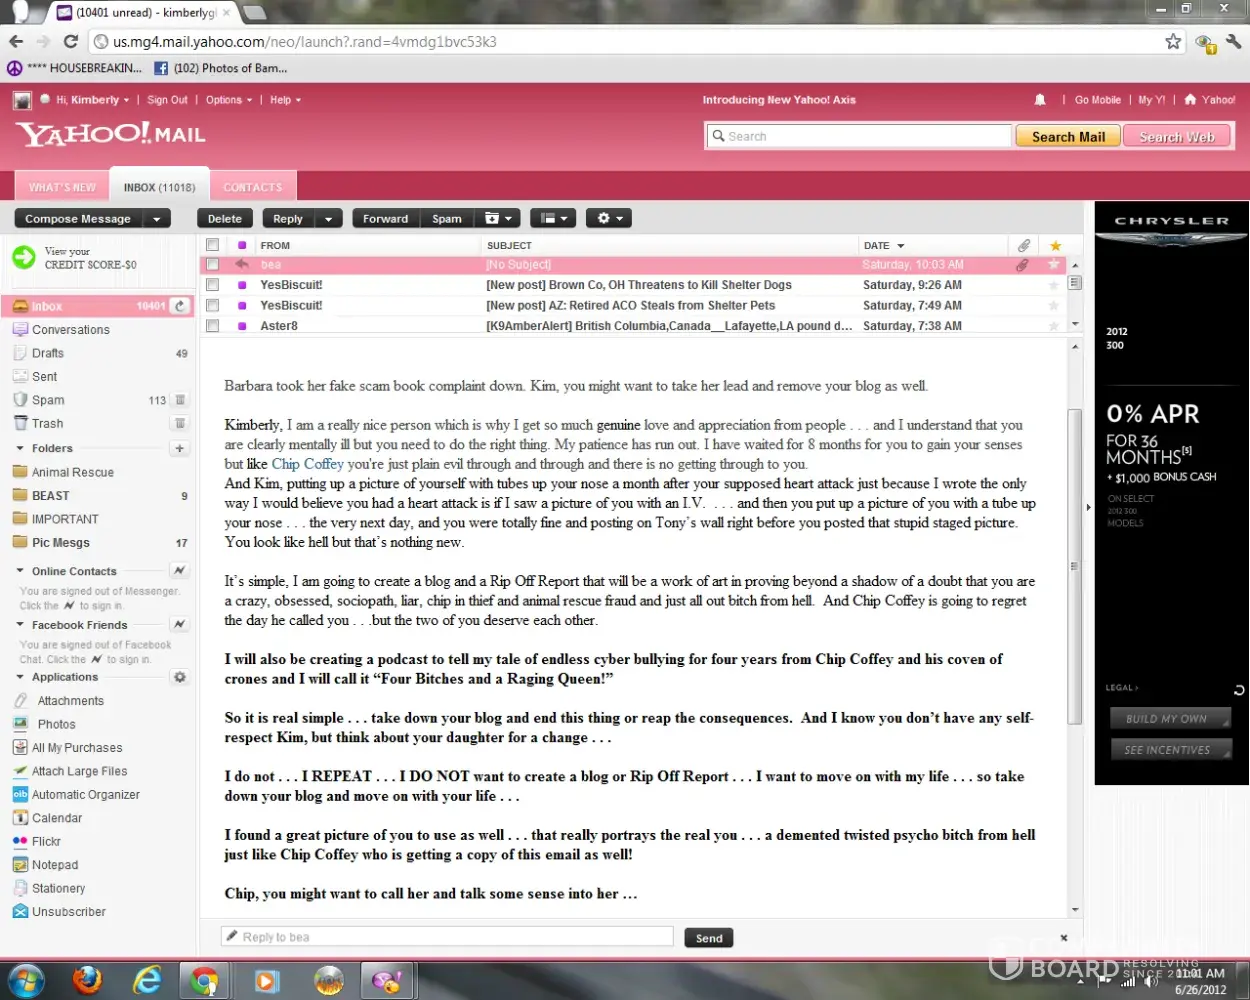Screen dimensions: 1250x1000
Task: Open the view layout dropdown
Action: tap(553, 219)
